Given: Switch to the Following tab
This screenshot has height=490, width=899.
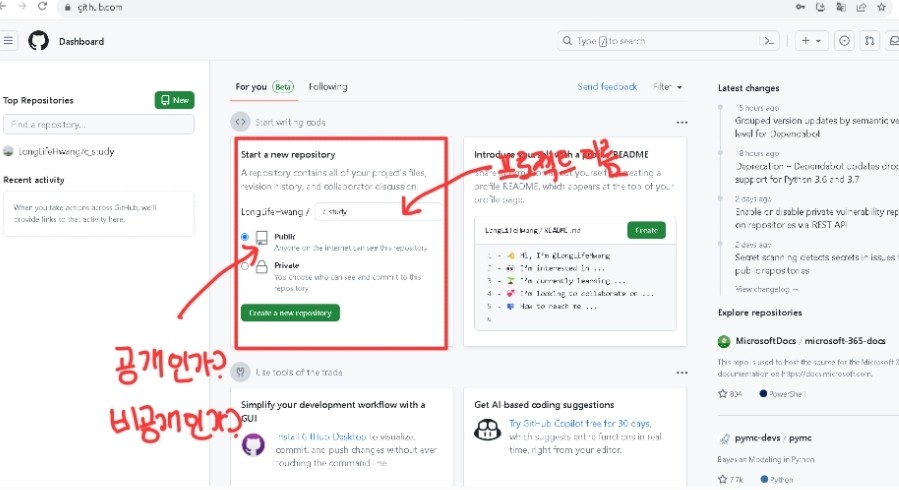Looking at the screenshot, I should (327, 87).
